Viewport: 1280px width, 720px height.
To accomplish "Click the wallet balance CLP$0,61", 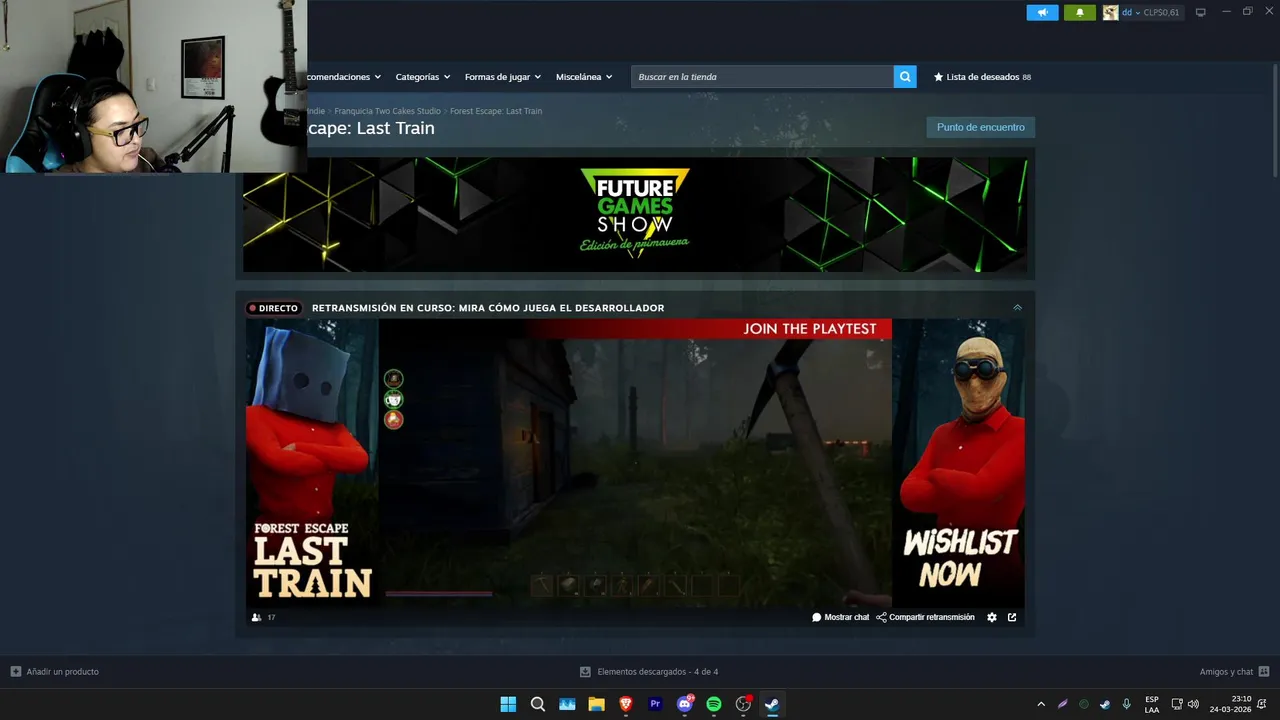I will [1161, 13].
